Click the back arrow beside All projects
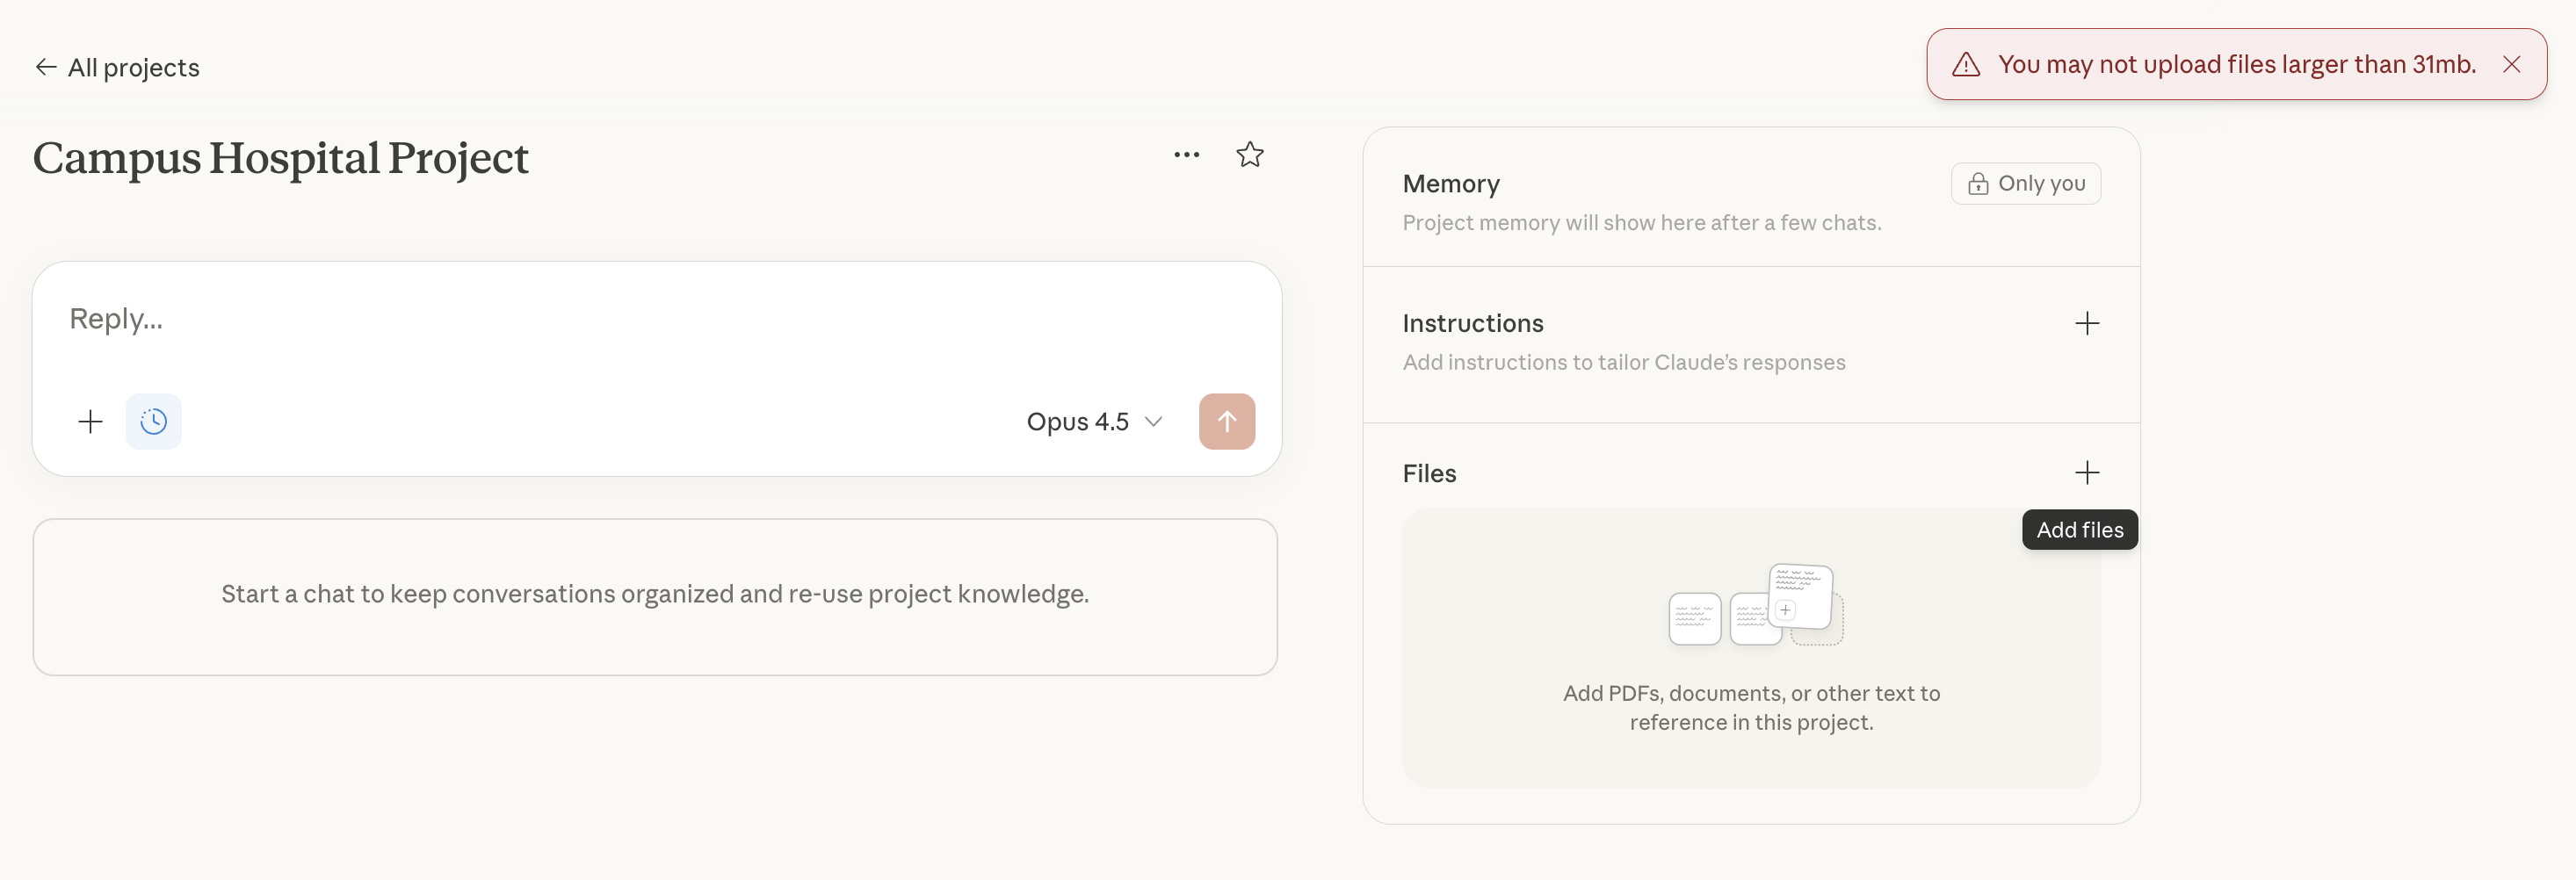The height and width of the screenshot is (880, 2576). pyautogui.click(x=45, y=67)
